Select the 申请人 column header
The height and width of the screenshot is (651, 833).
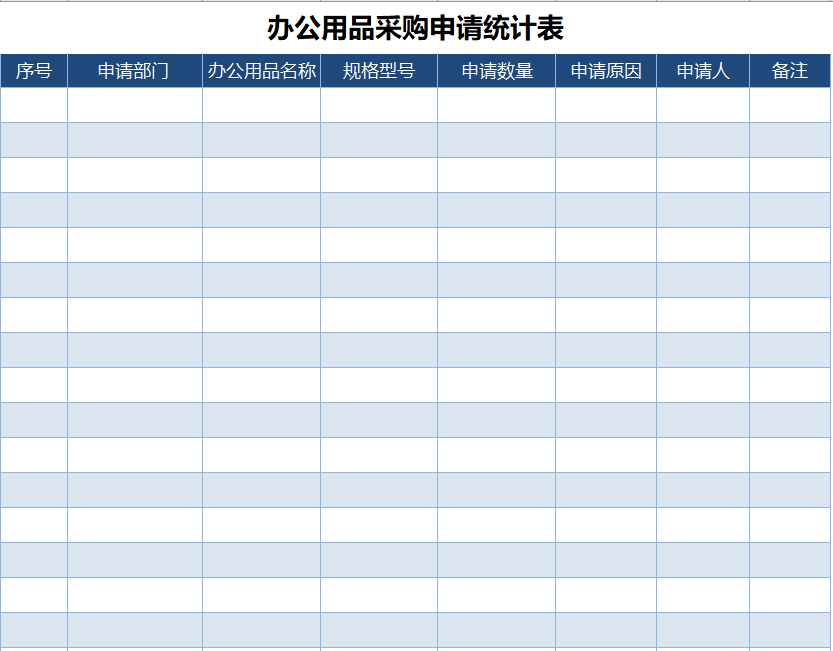pos(701,71)
